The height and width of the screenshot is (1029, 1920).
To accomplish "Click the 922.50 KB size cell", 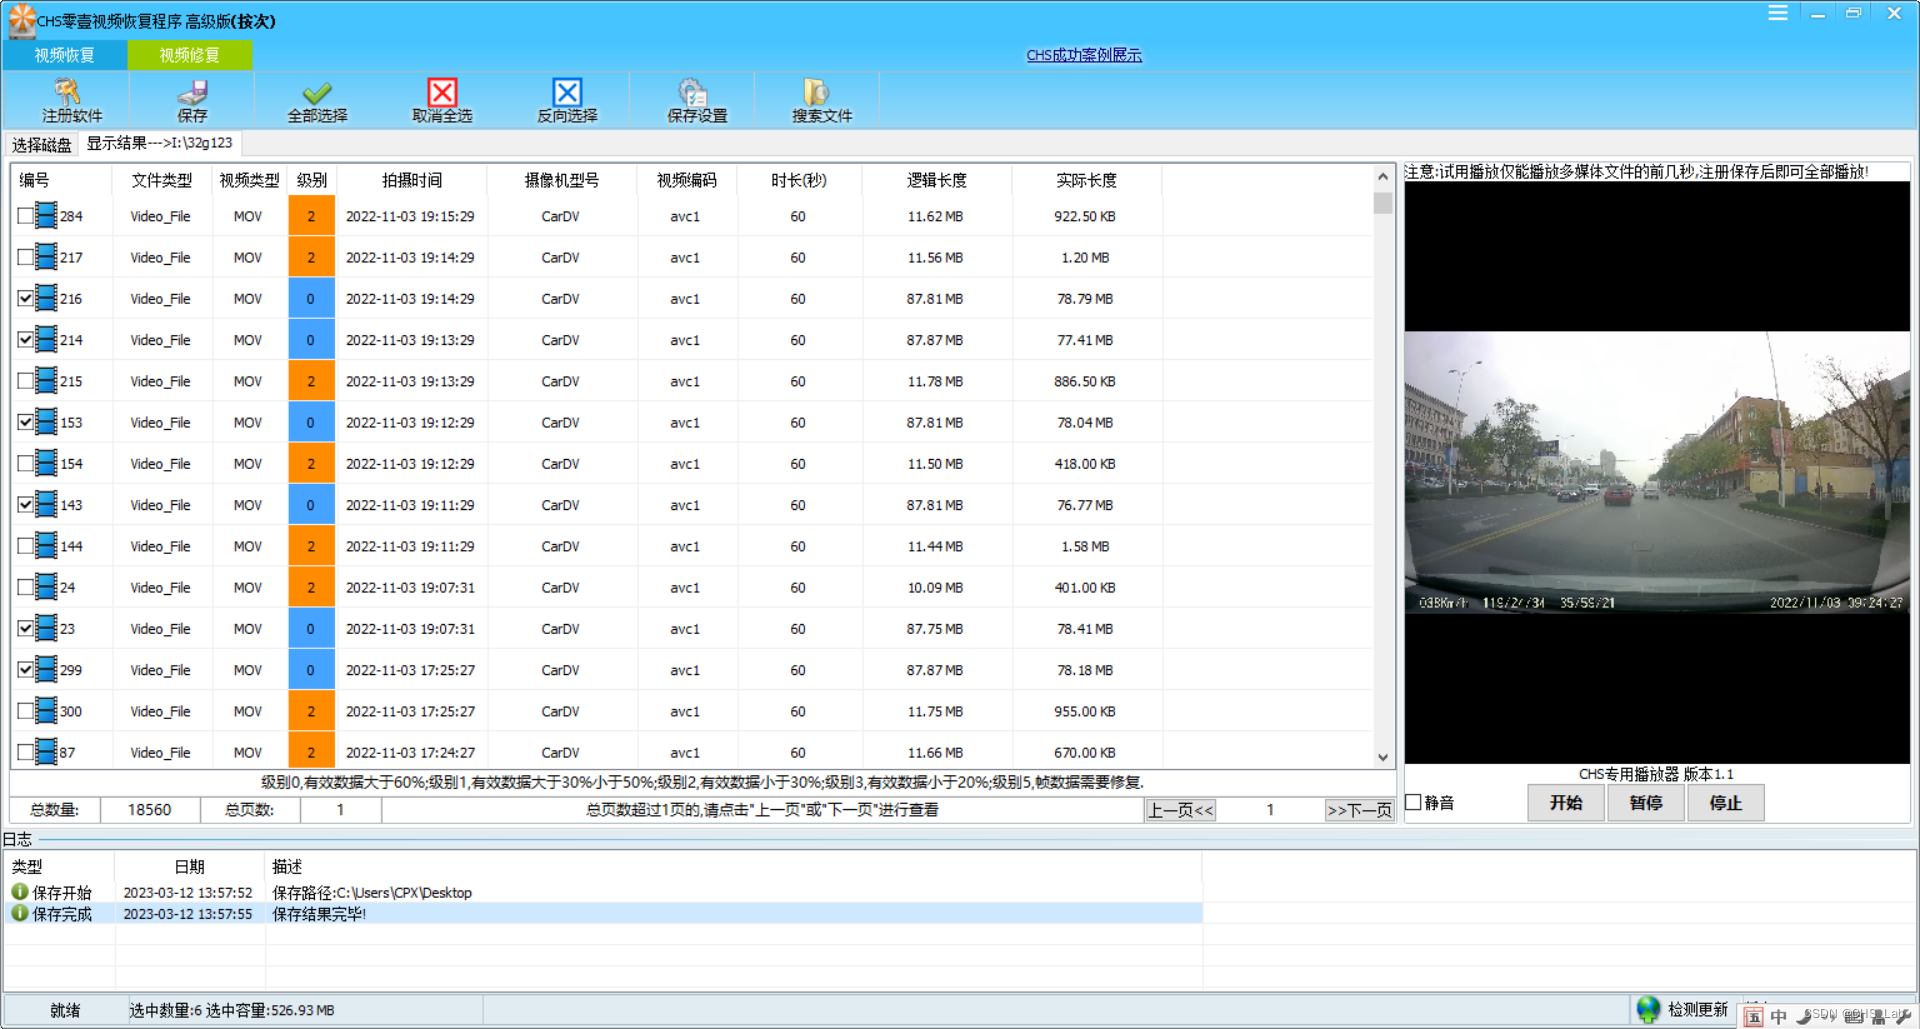I will pyautogui.click(x=1085, y=216).
